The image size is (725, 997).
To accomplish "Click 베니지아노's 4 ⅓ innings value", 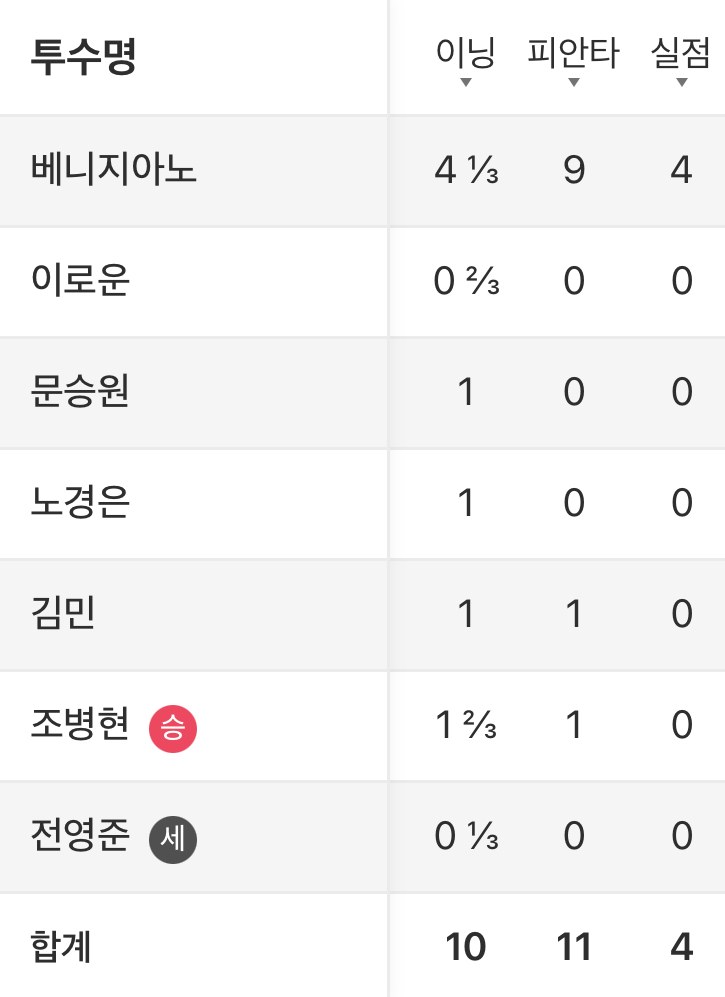I will [466, 171].
